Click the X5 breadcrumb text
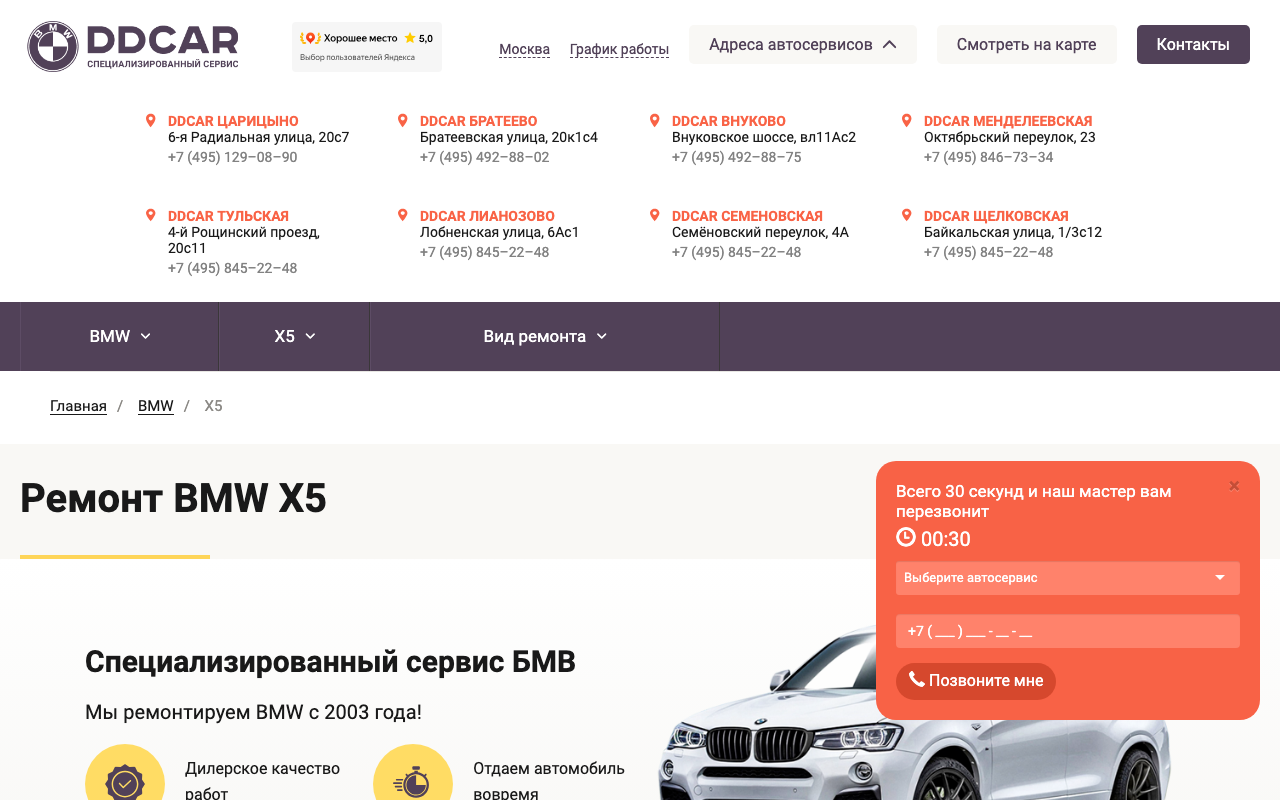The height and width of the screenshot is (800, 1280). tap(213, 406)
